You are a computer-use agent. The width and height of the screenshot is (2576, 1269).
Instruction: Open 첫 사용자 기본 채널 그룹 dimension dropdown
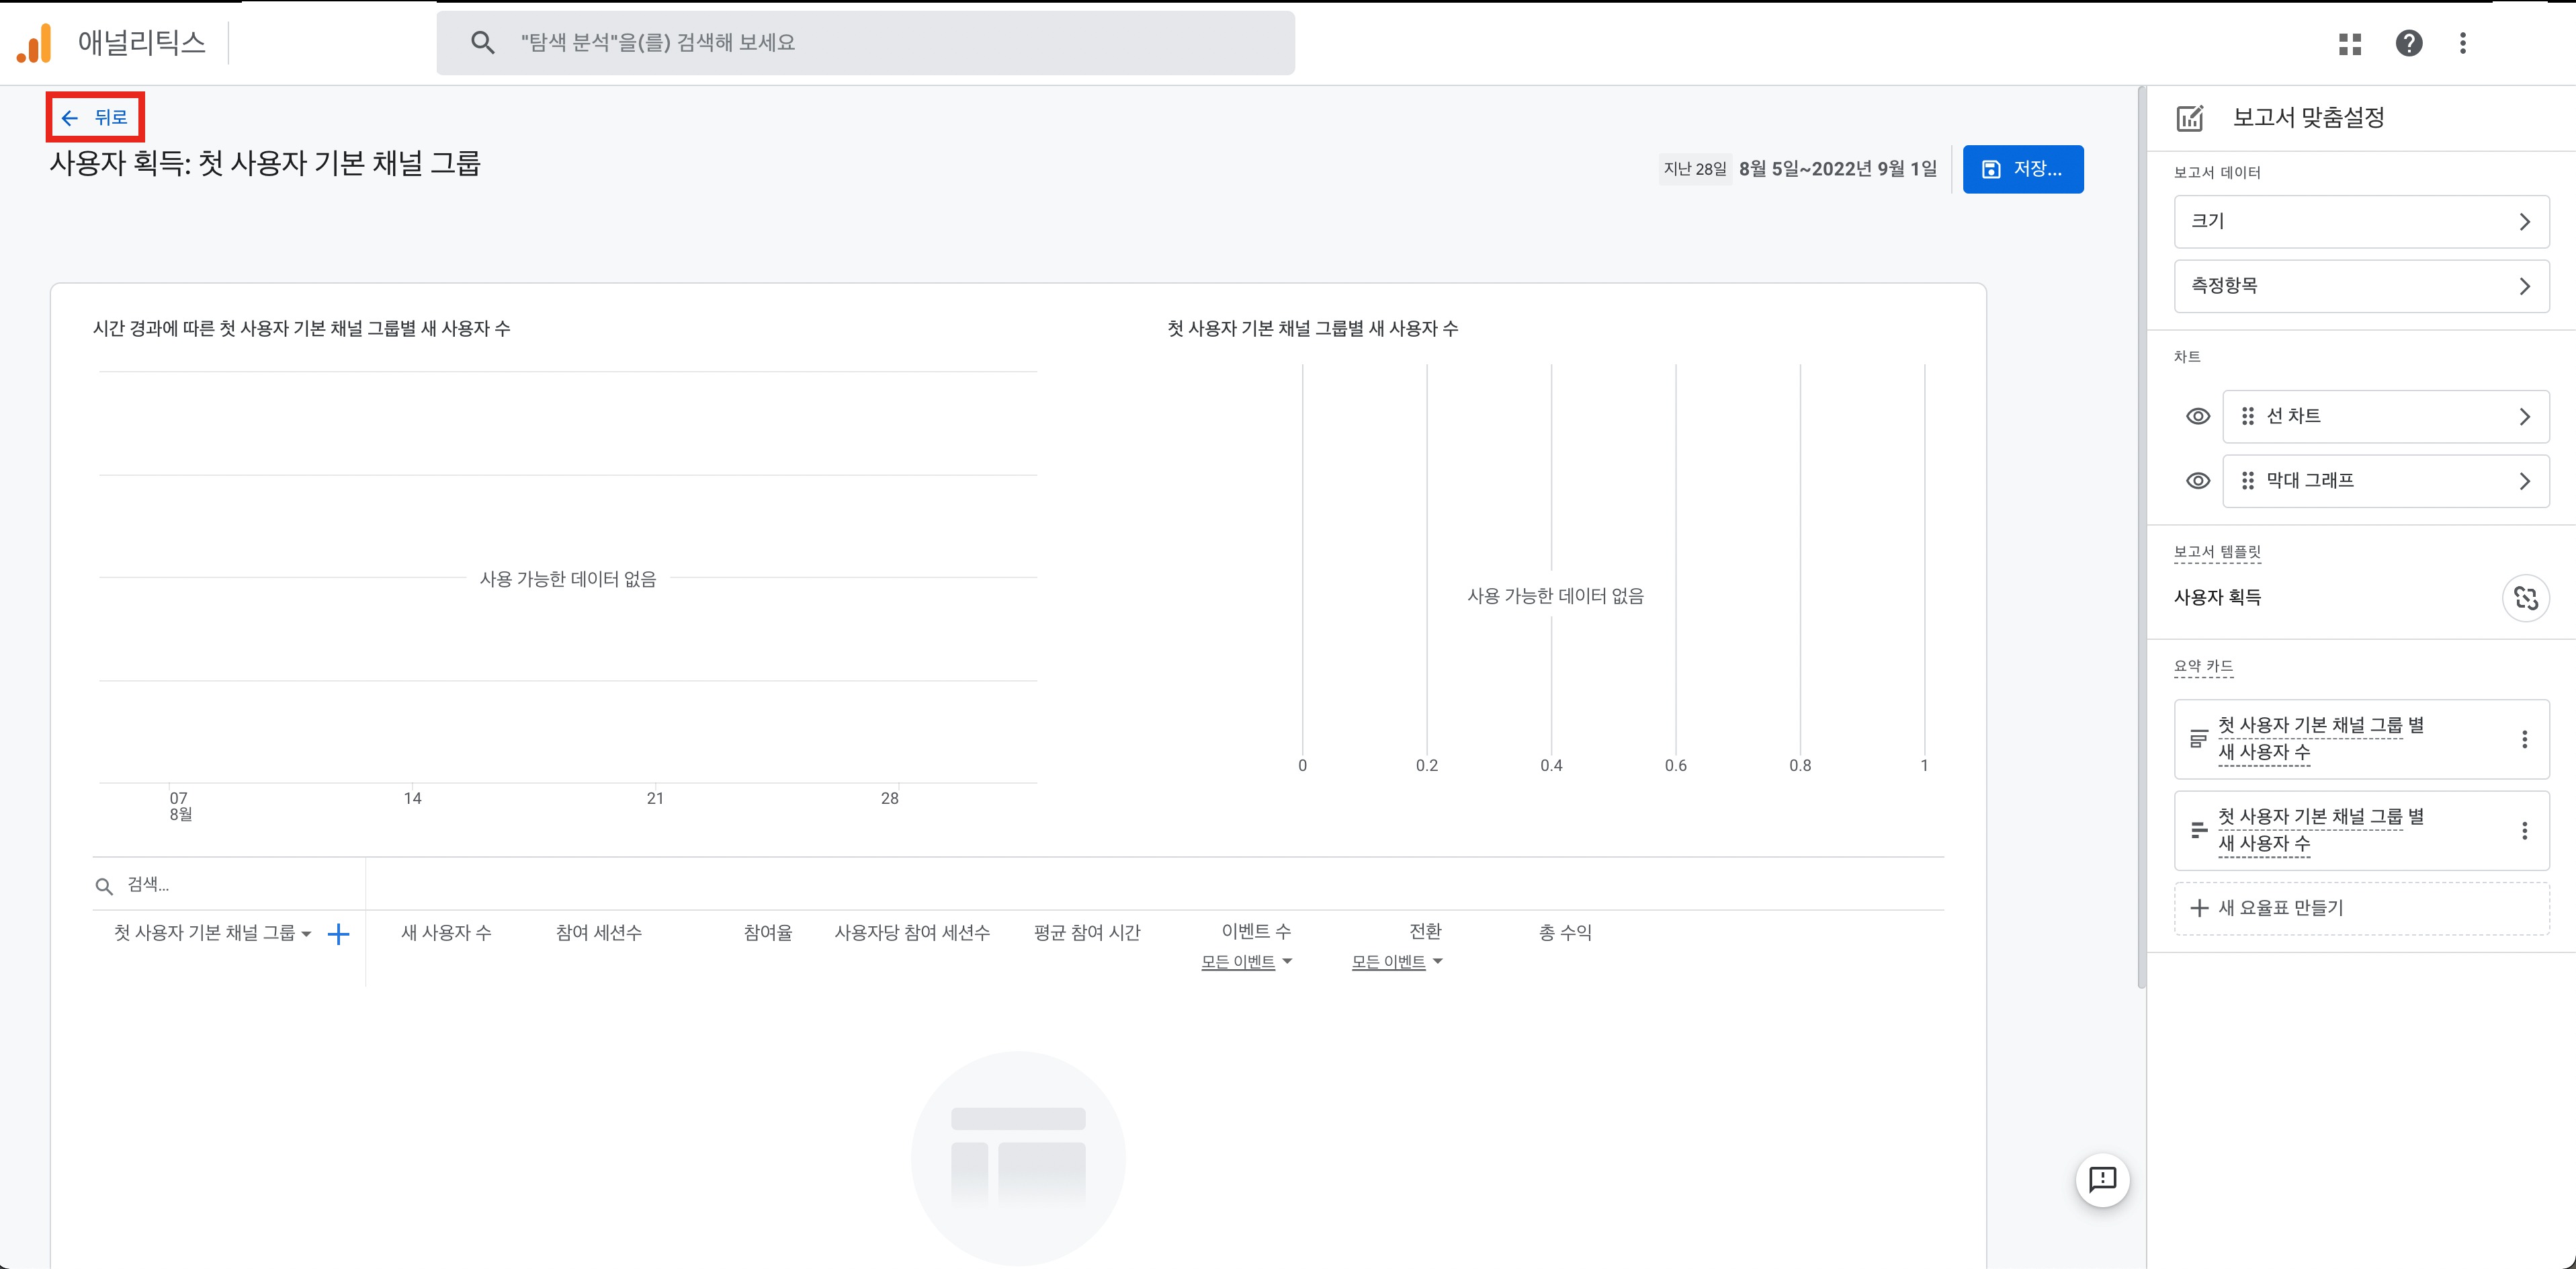(x=212, y=933)
